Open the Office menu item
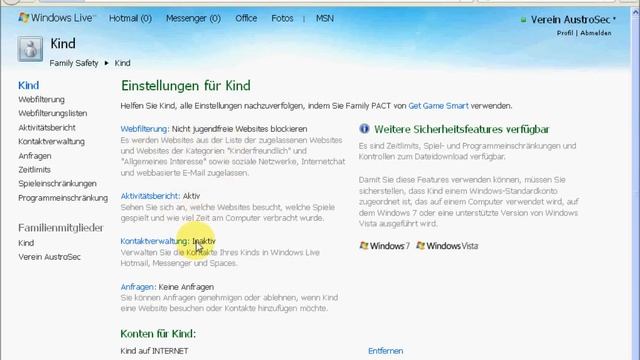This screenshot has height=360, width=640. click(x=246, y=18)
